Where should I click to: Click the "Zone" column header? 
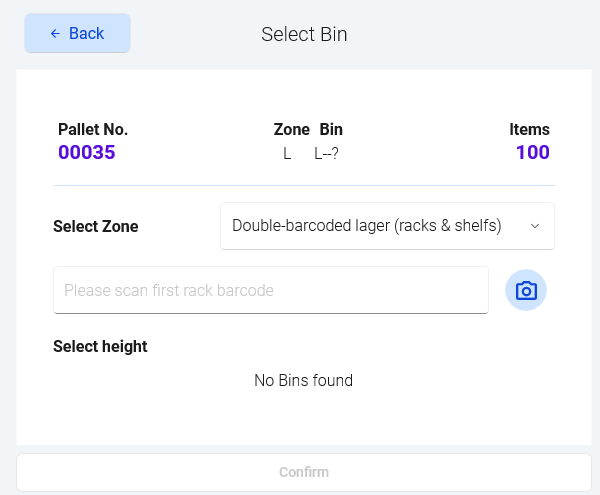(x=291, y=129)
